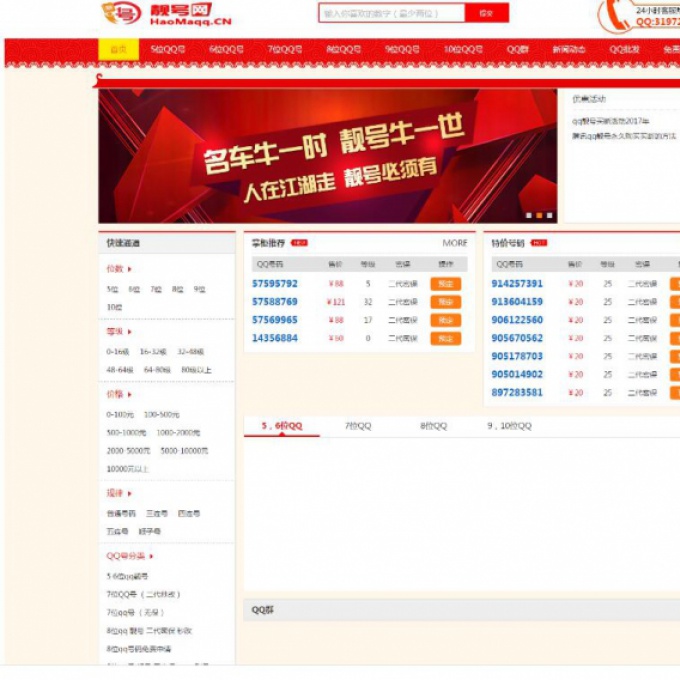This screenshot has height=680, width=680.
Task: Select 顺子号 pattern filter
Action: click(x=150, y=532)
